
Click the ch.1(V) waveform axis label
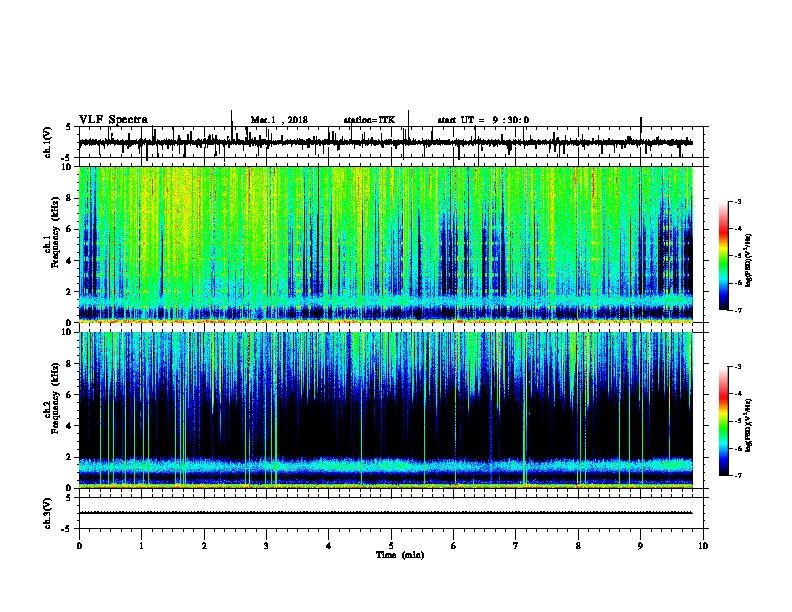(x=48, y=142)
